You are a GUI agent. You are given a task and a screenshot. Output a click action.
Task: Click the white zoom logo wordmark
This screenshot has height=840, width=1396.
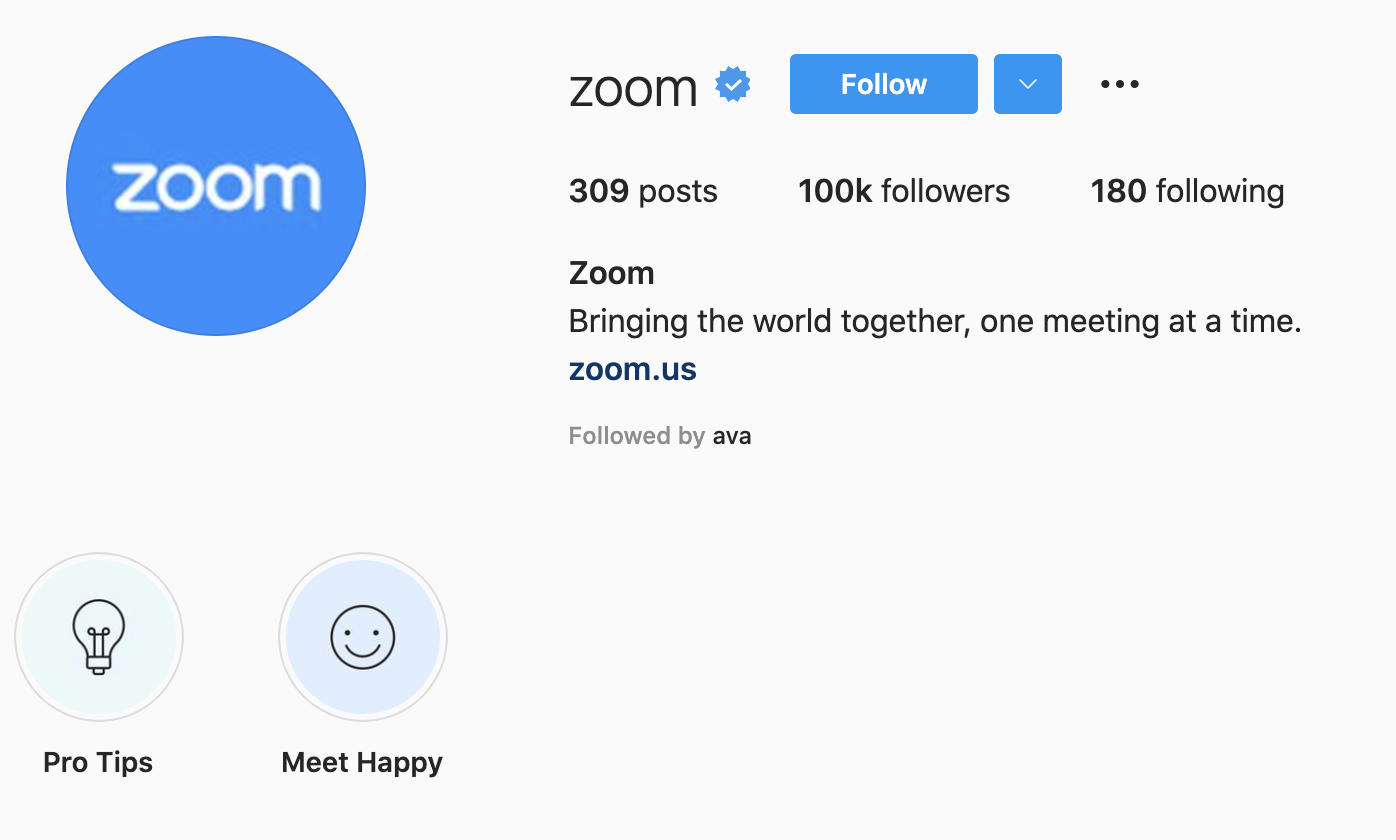point(216,187)
